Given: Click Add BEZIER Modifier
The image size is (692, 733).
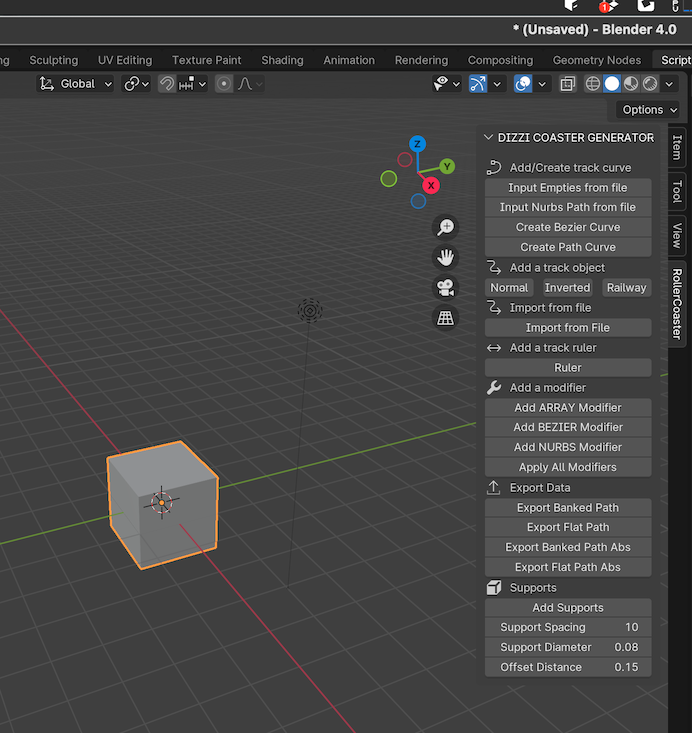Looking at the screenshot, I should [x=568, y=428].
